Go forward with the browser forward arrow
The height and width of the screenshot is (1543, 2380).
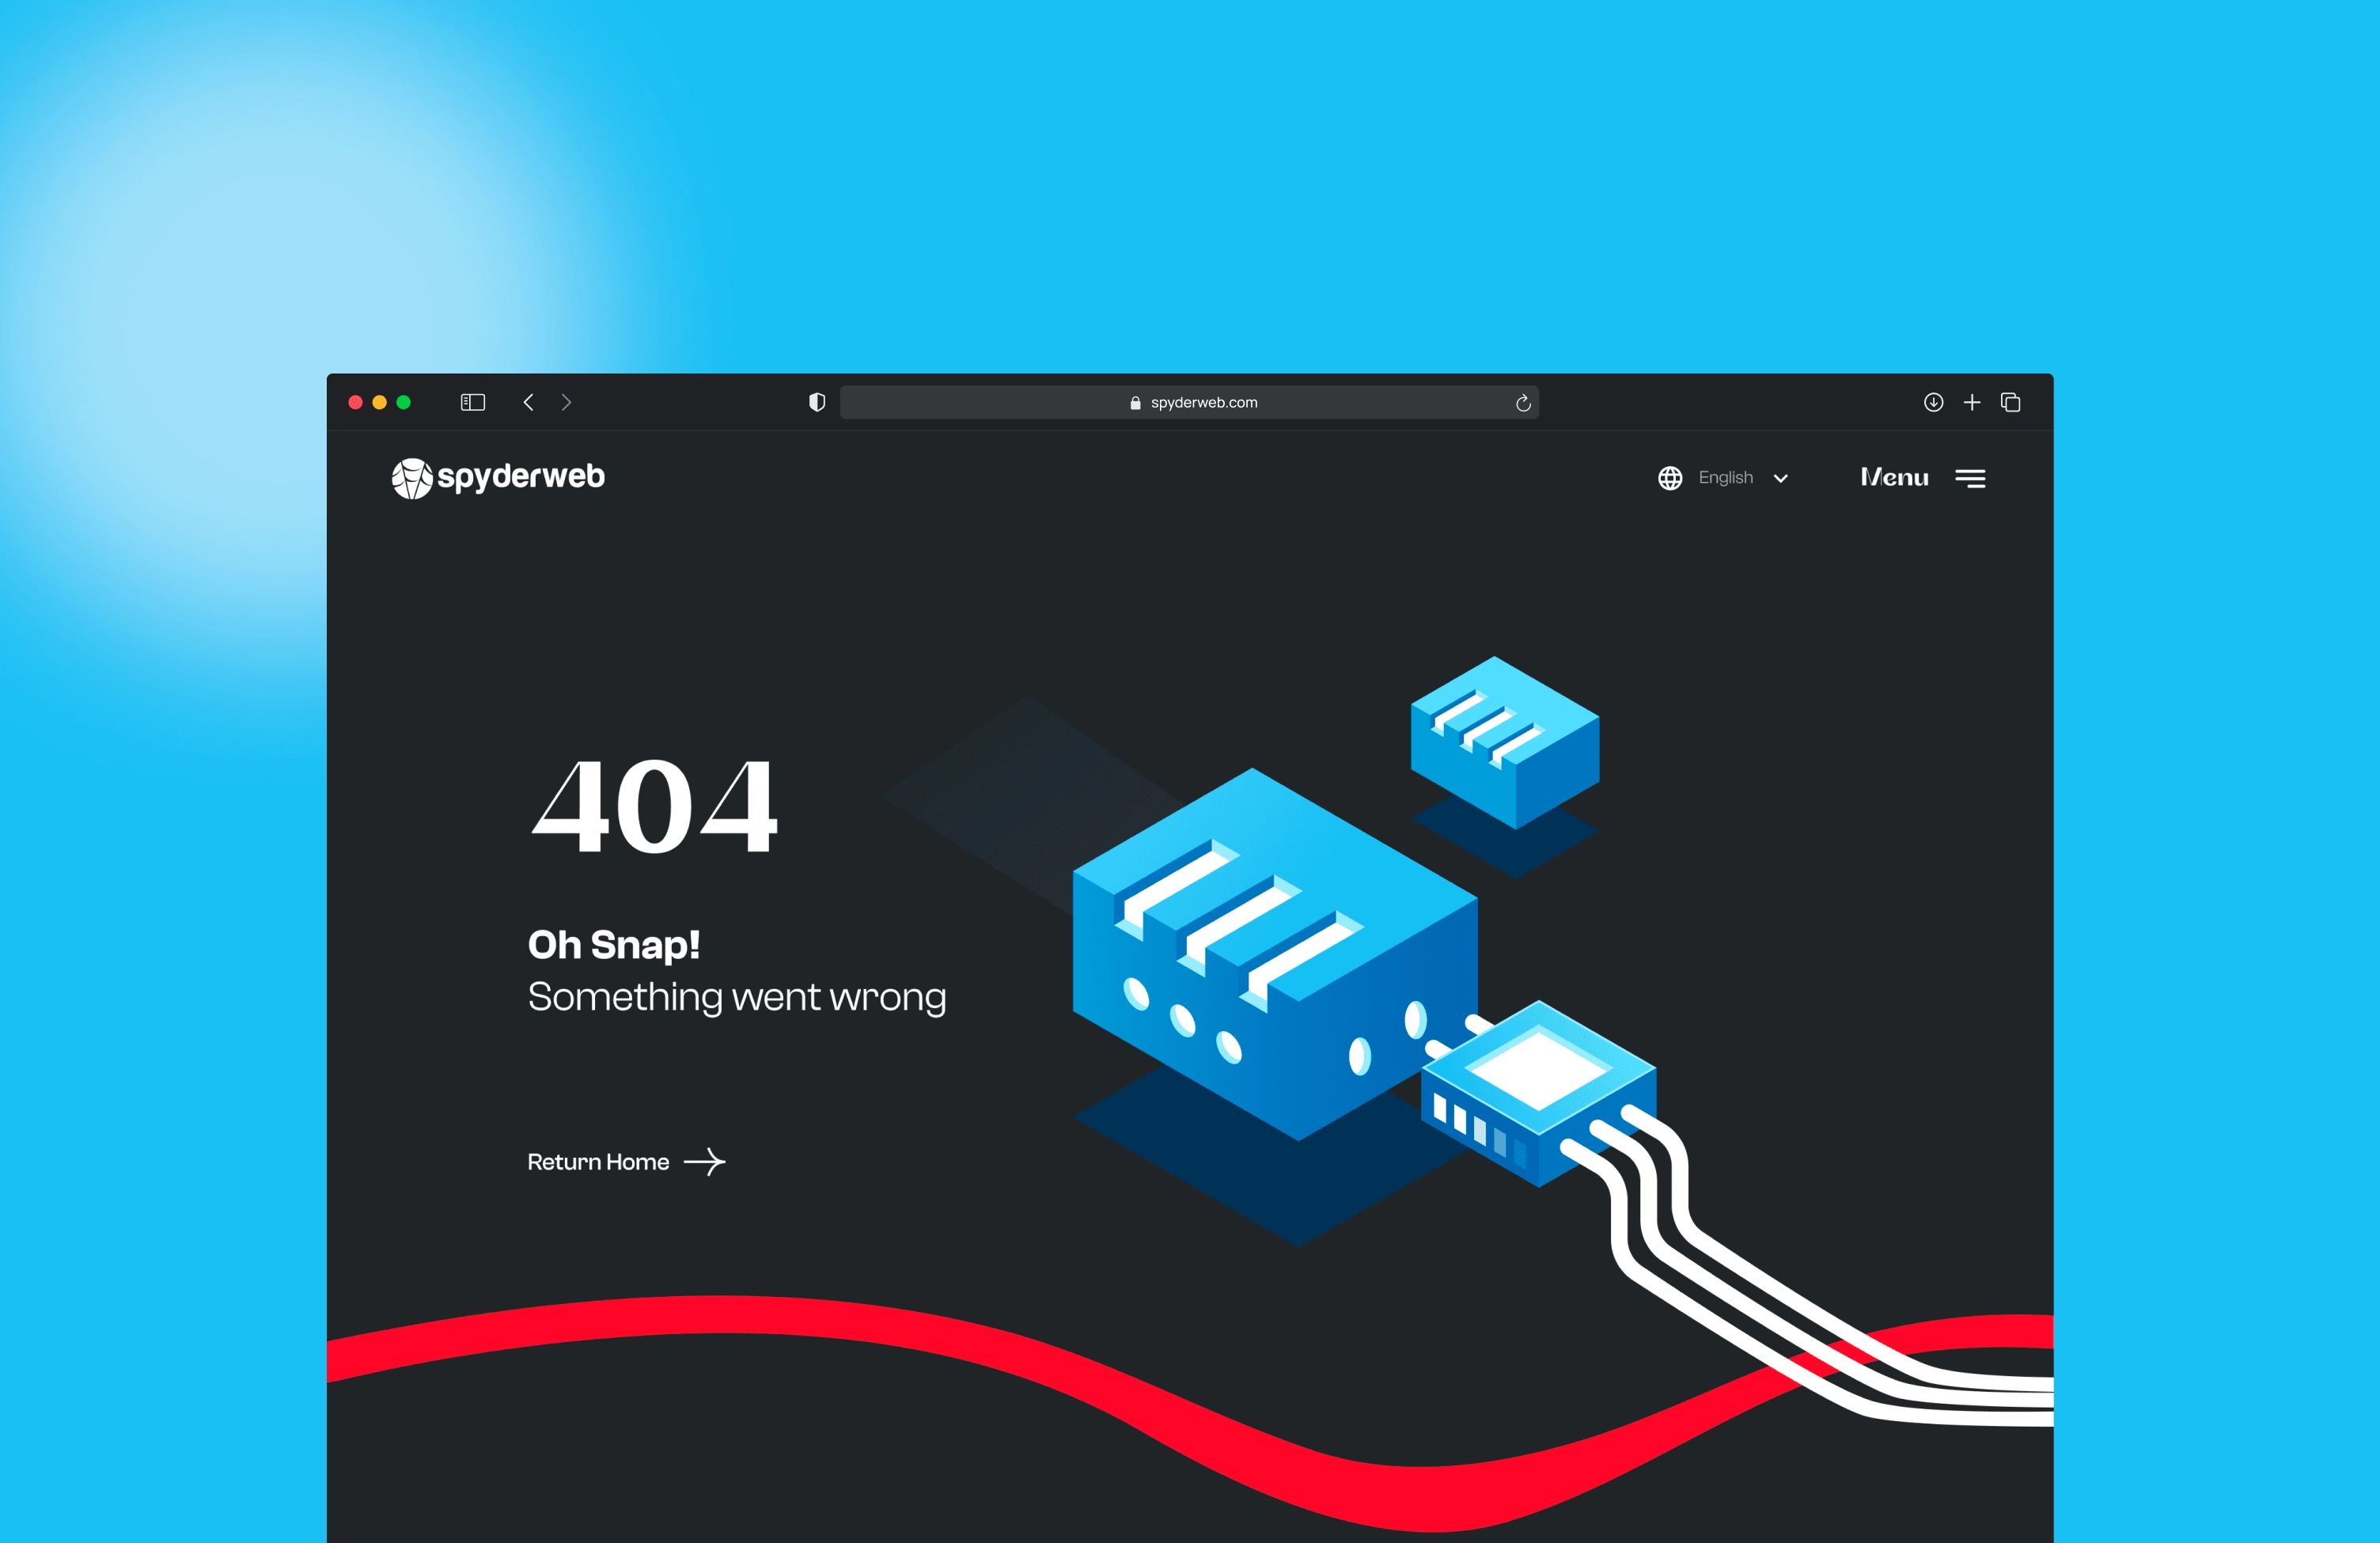tap(566, 402)
